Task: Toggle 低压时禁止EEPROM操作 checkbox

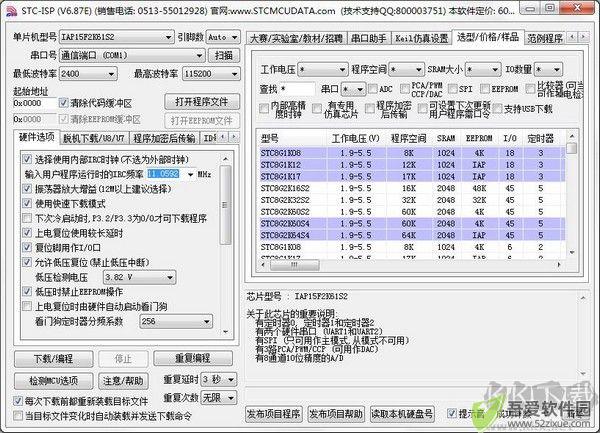Action: tap(27, 291)
